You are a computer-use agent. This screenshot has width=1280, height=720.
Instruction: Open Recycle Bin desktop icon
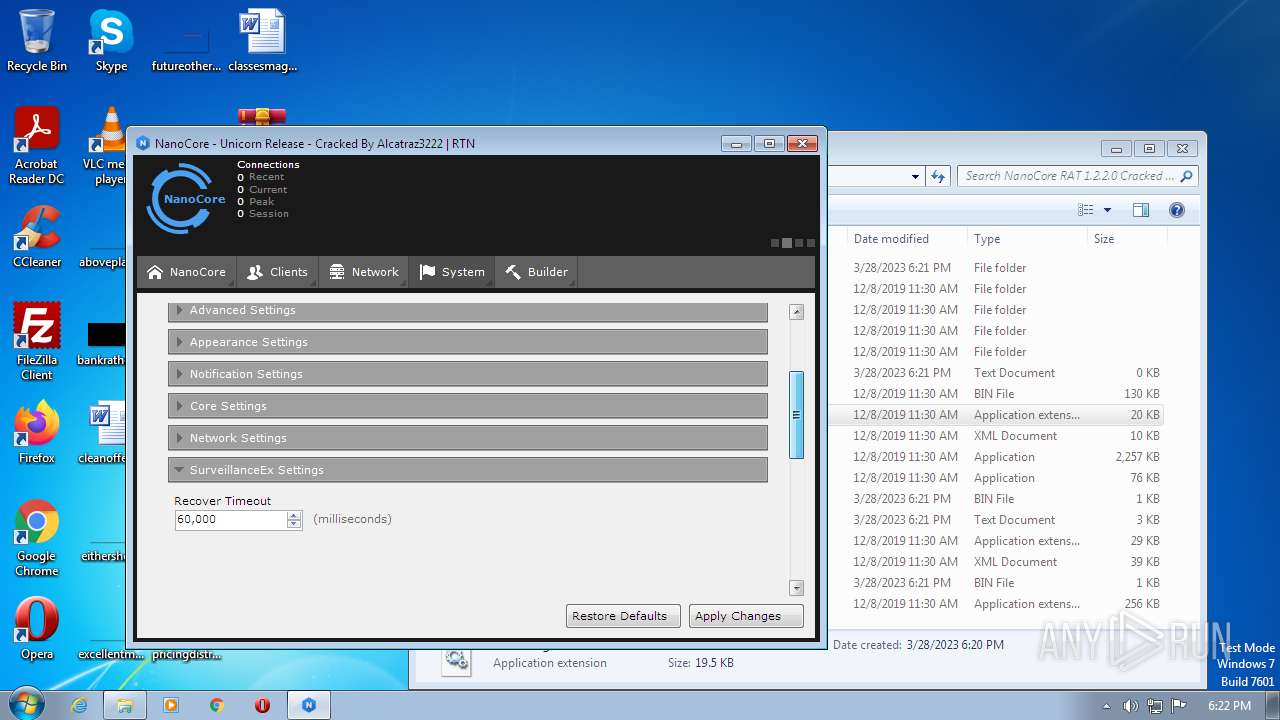coord(37,41)
